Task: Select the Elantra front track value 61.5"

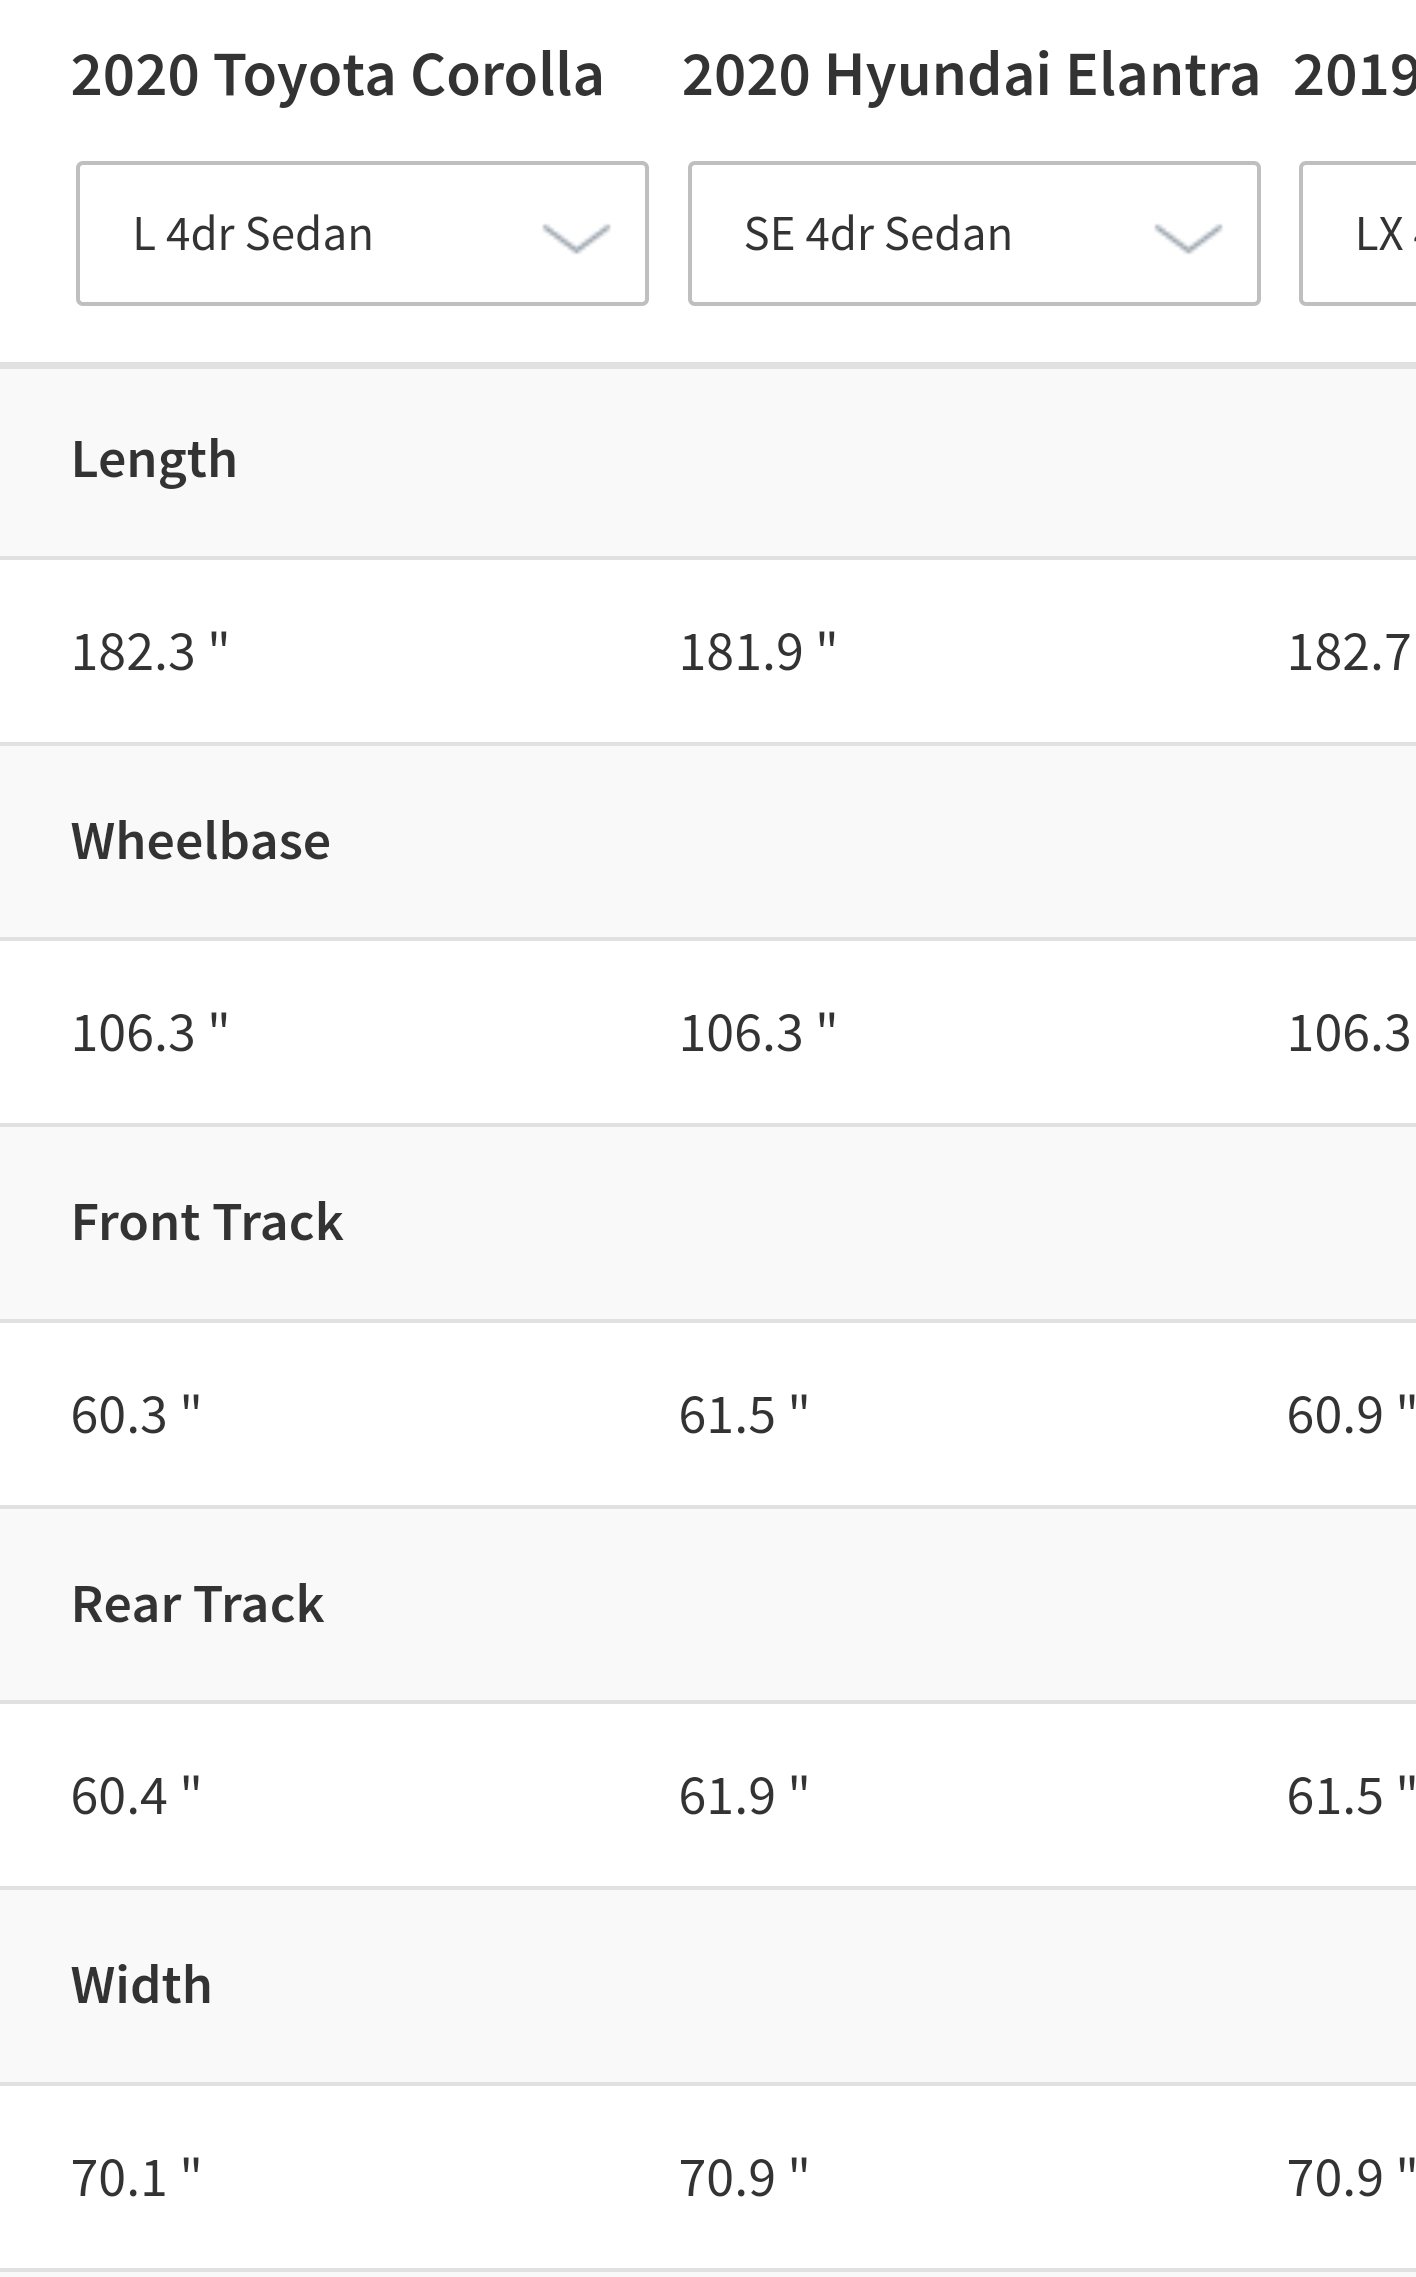Action: [744, 1415]
